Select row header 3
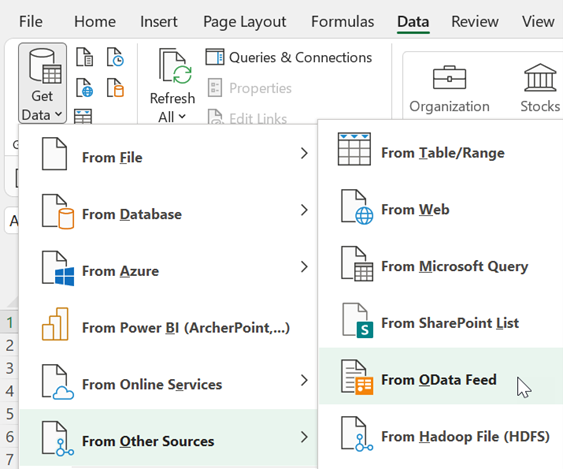Image resolution: width=563 pixels, height=469 pixels. (x=10, y=368)
